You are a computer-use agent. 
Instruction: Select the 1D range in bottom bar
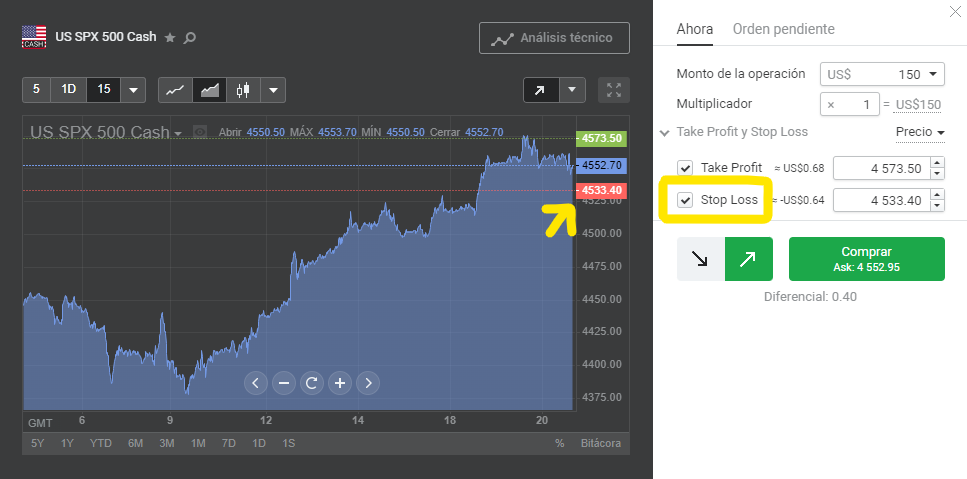tap(259, 443)
